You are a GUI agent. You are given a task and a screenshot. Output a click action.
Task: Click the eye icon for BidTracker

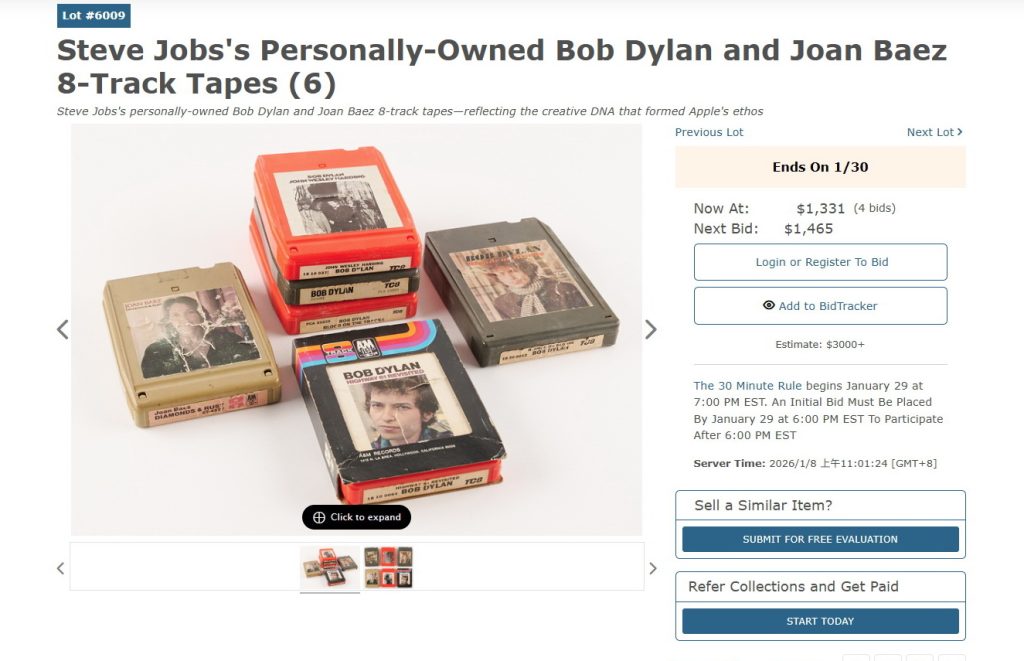(768, 306)
